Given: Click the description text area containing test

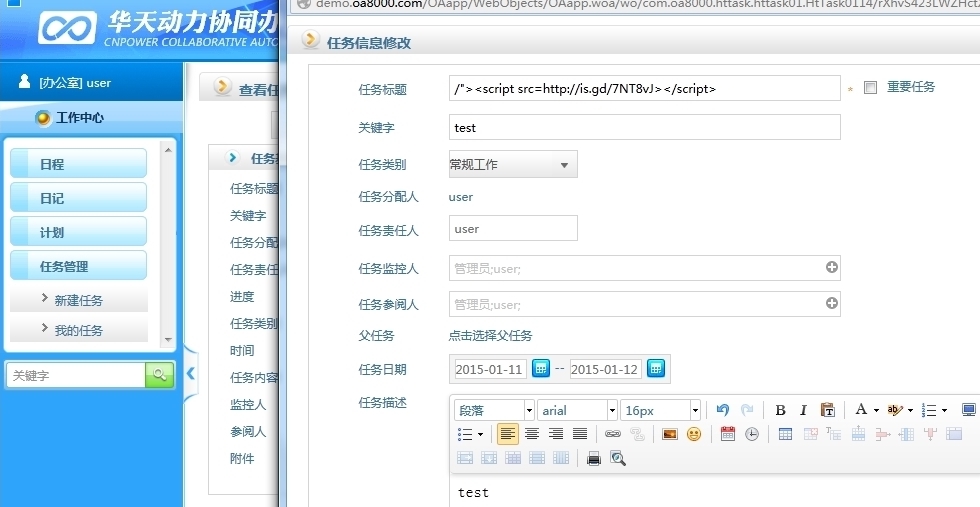Looking at the screenshot, I should point(714,491).
